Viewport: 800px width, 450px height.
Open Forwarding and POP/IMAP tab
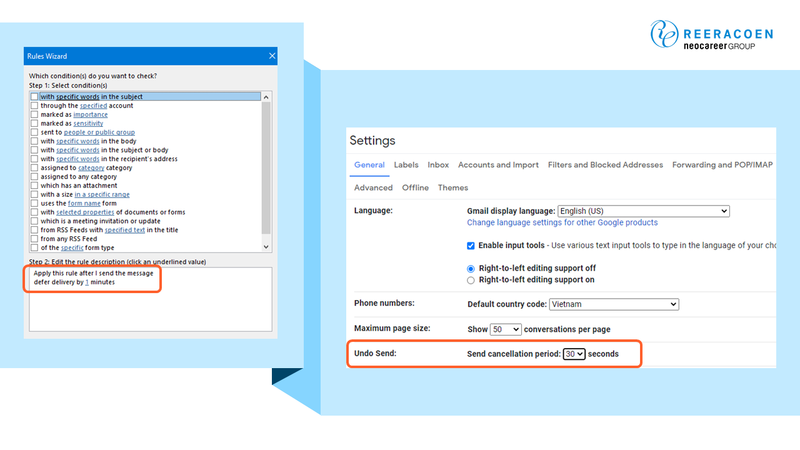[722, 165]
